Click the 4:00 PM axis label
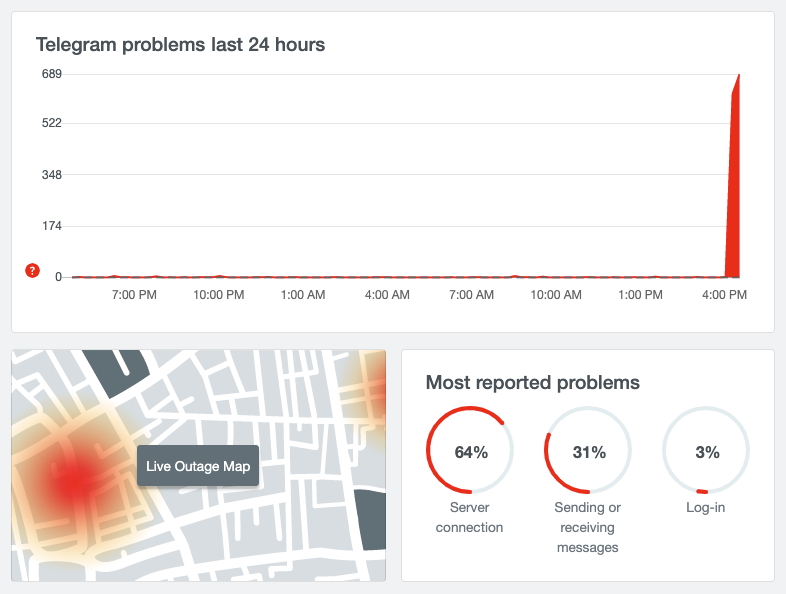The width and height of the screenshot is (786, 594). [x=724, y=295]
